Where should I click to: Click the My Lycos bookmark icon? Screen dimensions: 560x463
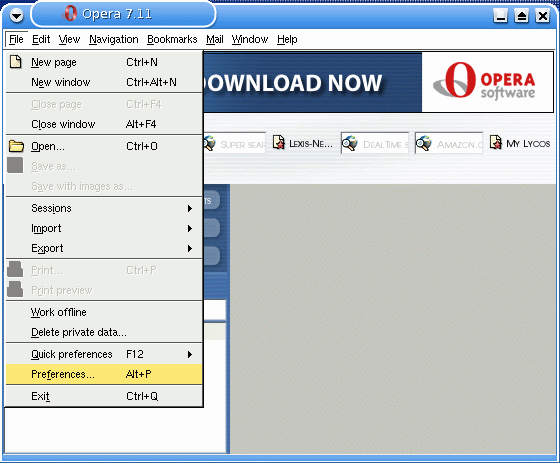tap(496, 143)
